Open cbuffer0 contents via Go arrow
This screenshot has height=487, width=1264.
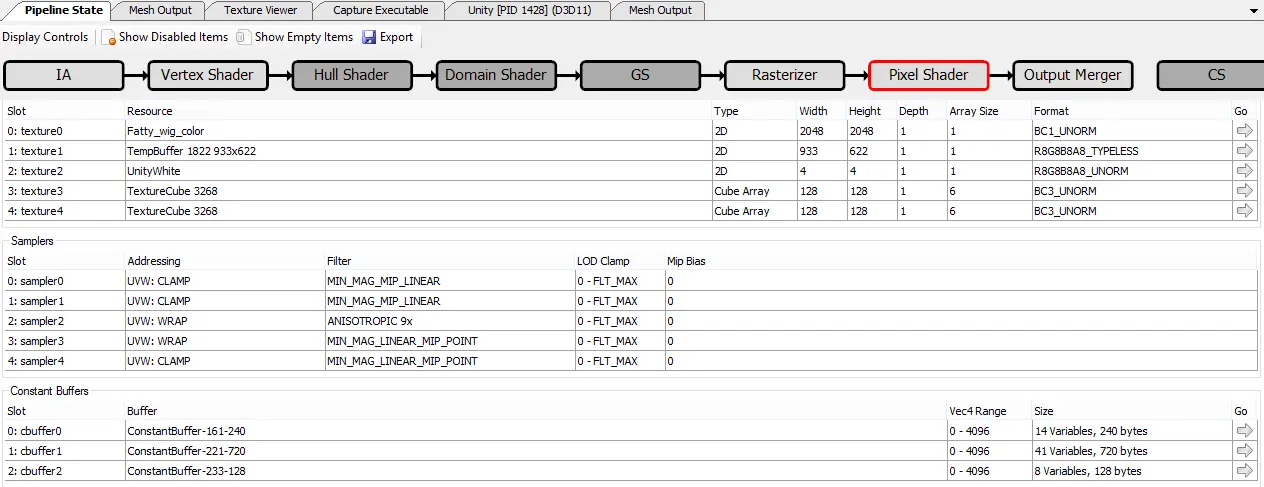pyautogui.click(x=1244, y=431)
